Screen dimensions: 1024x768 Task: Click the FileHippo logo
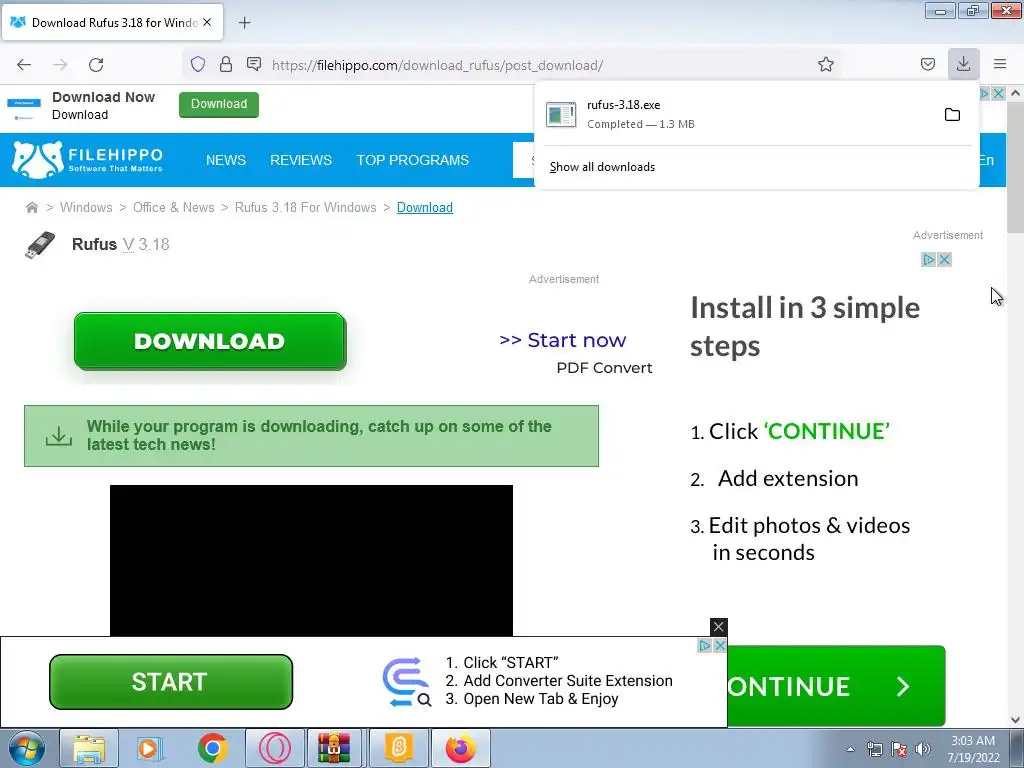click(x=88, y=160)
